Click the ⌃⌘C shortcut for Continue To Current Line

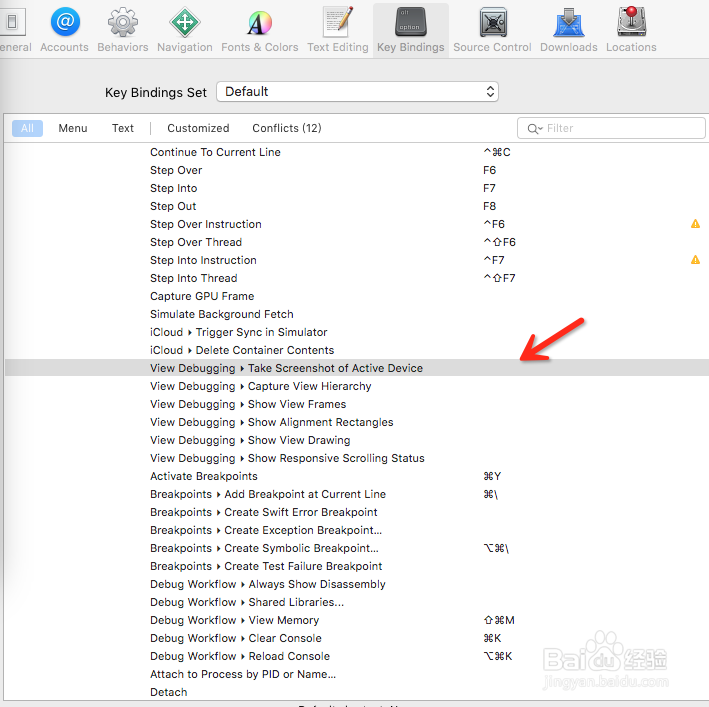496,152
